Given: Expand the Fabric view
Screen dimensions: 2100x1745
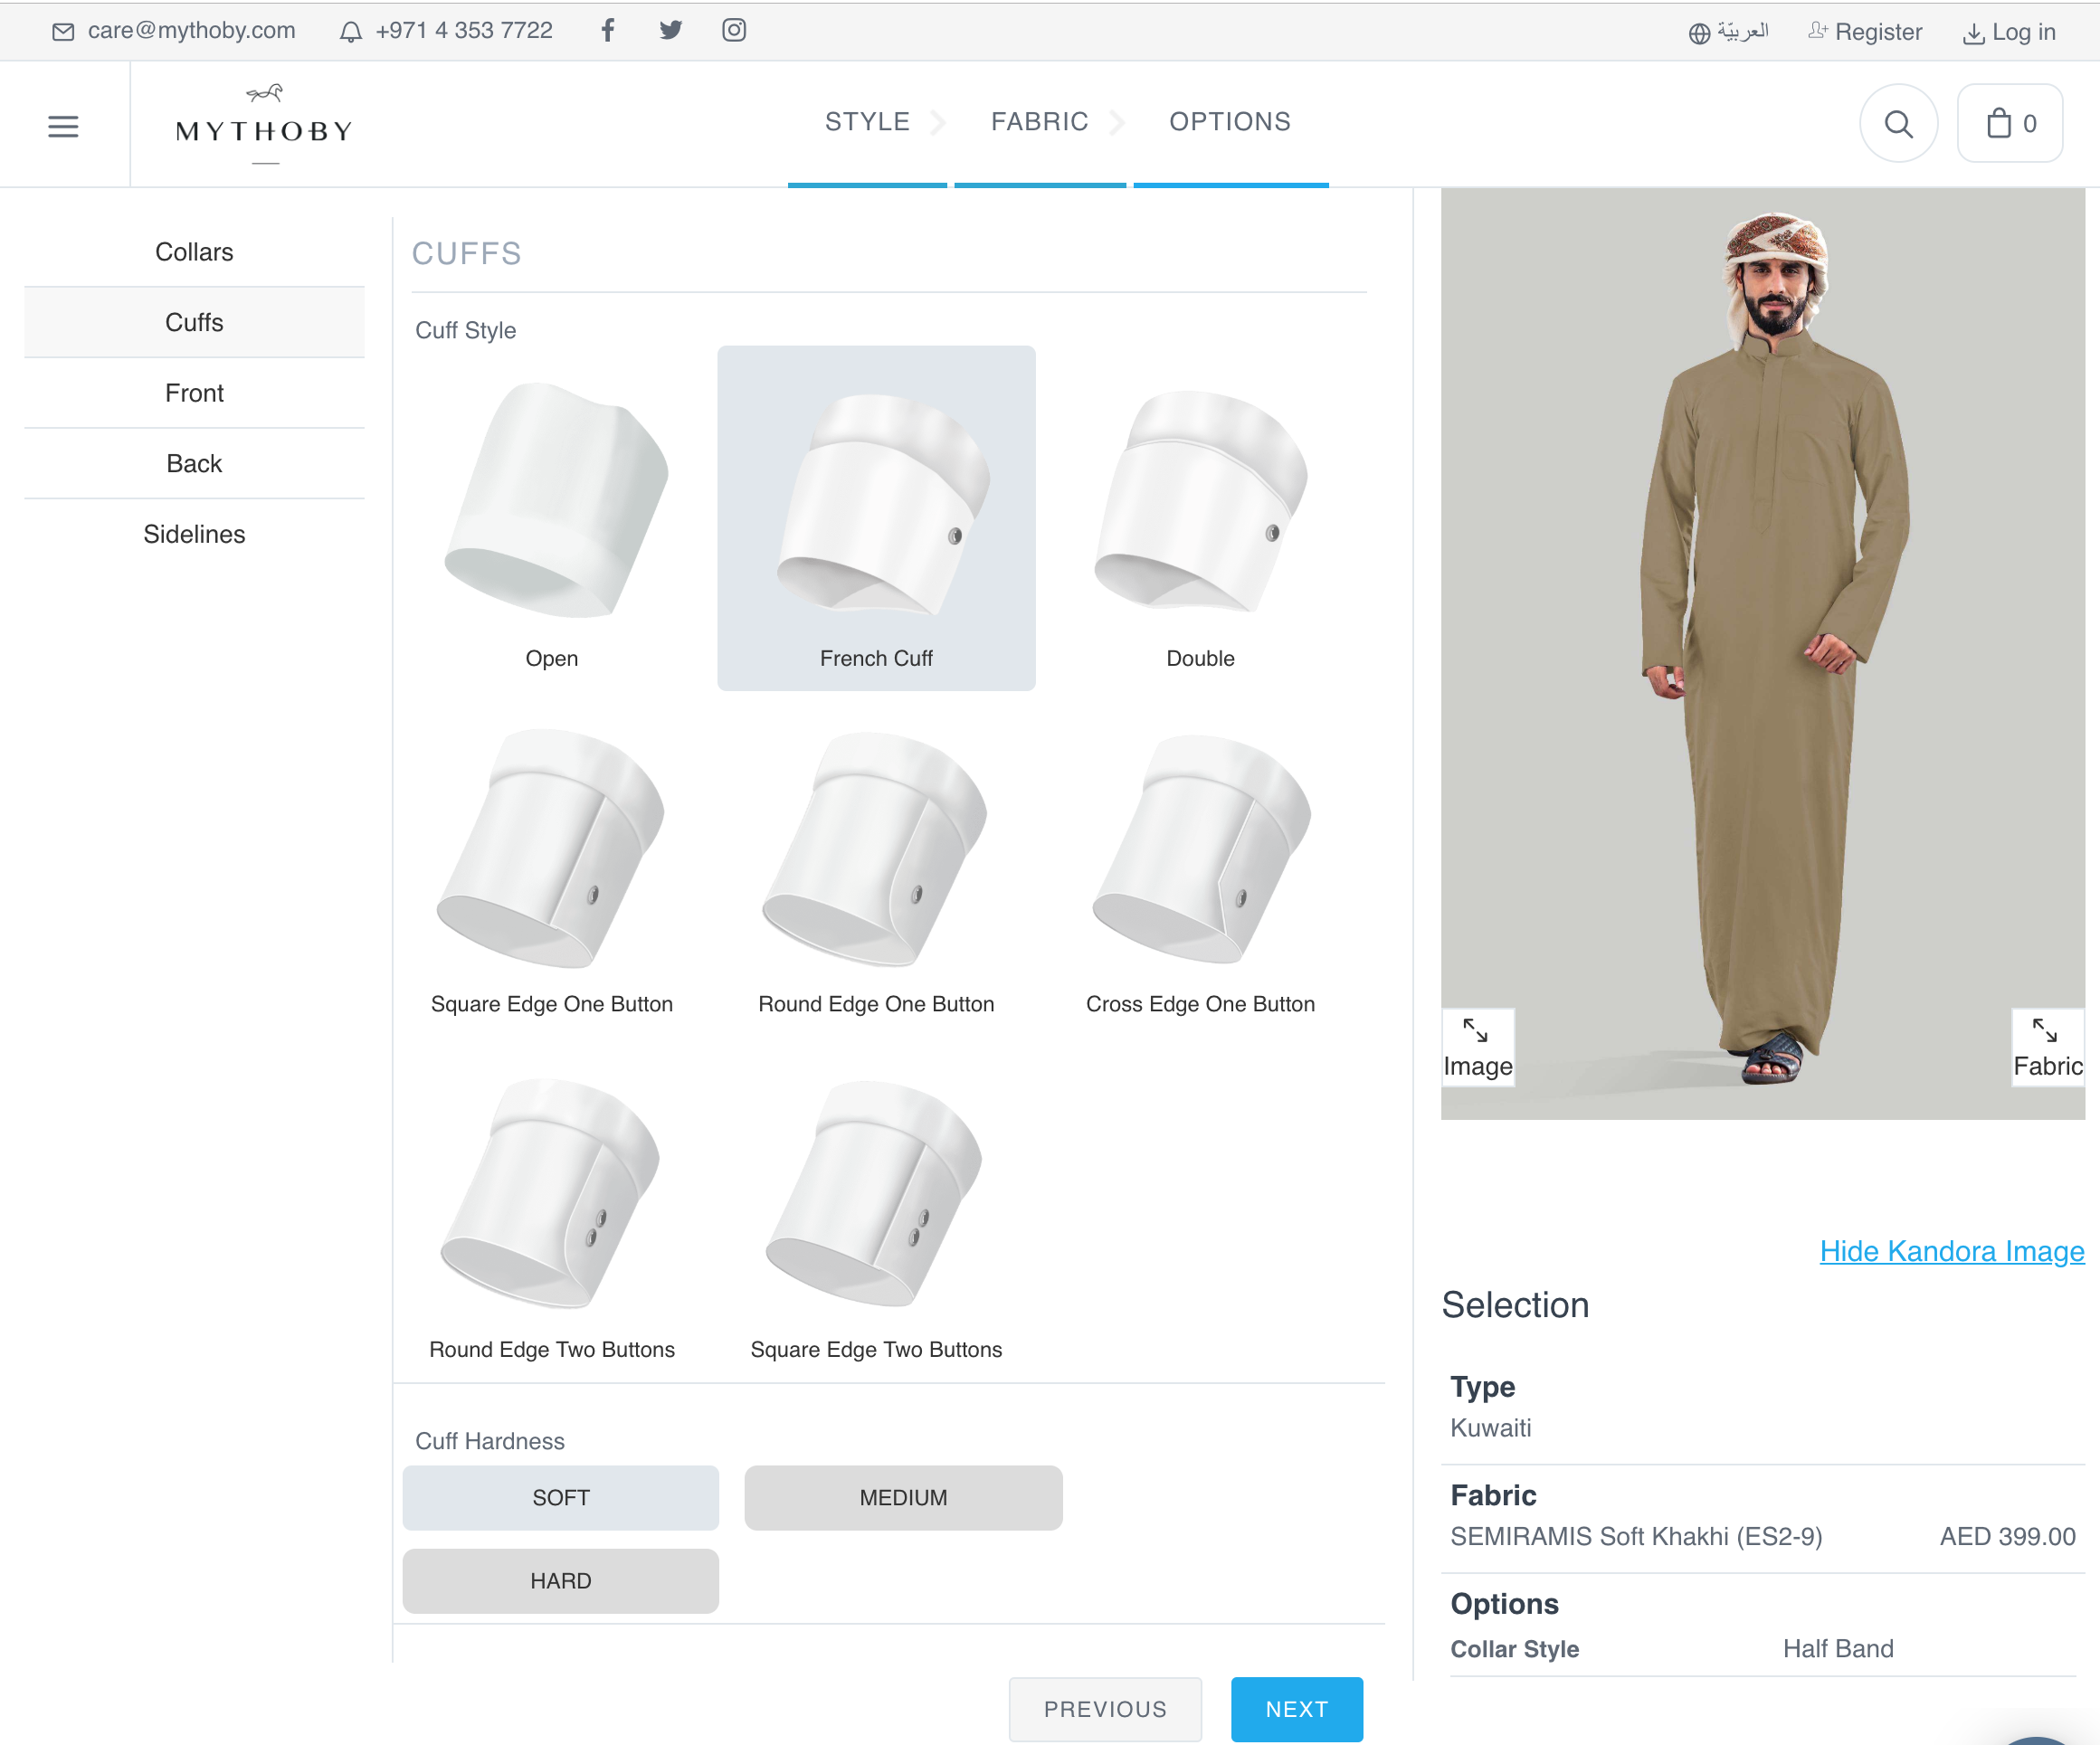Looking at the screenshot, I should click(x=2048, y=1048).
